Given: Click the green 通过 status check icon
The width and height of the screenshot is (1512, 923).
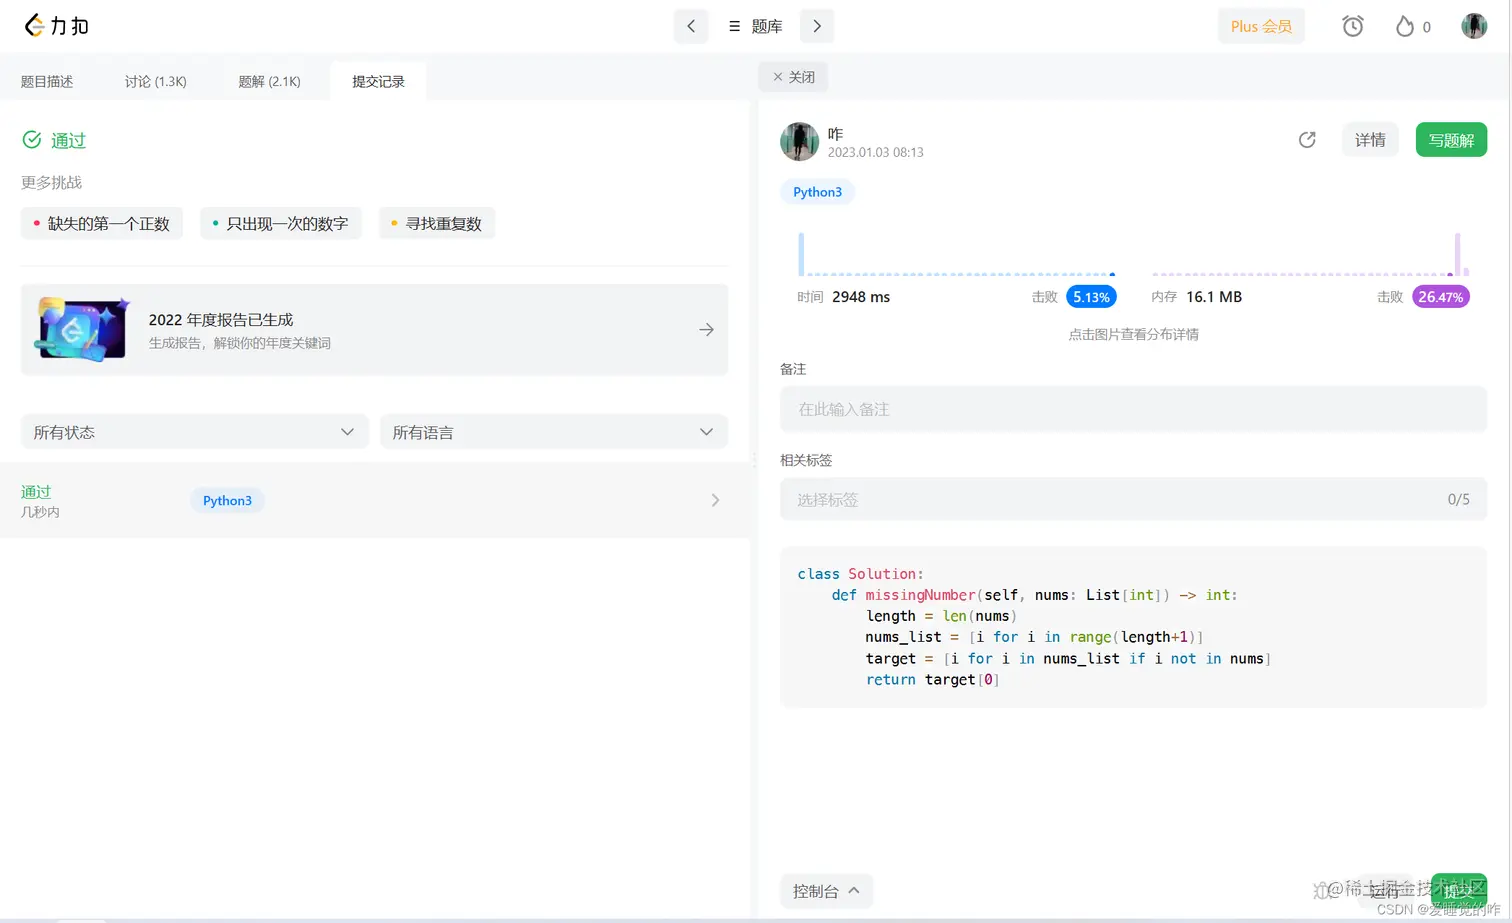Looking at the screenshot, I should [x=32, y=140].
